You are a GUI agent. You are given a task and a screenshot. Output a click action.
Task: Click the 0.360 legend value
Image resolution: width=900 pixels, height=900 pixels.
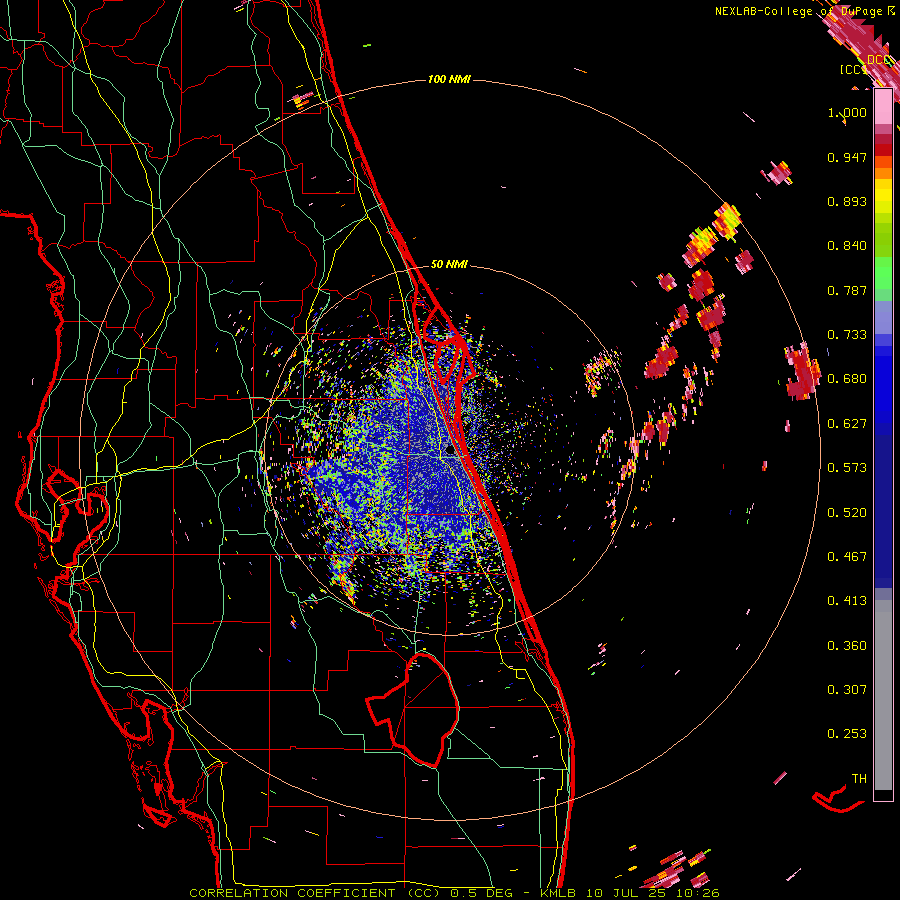click(x=847, y=646)
